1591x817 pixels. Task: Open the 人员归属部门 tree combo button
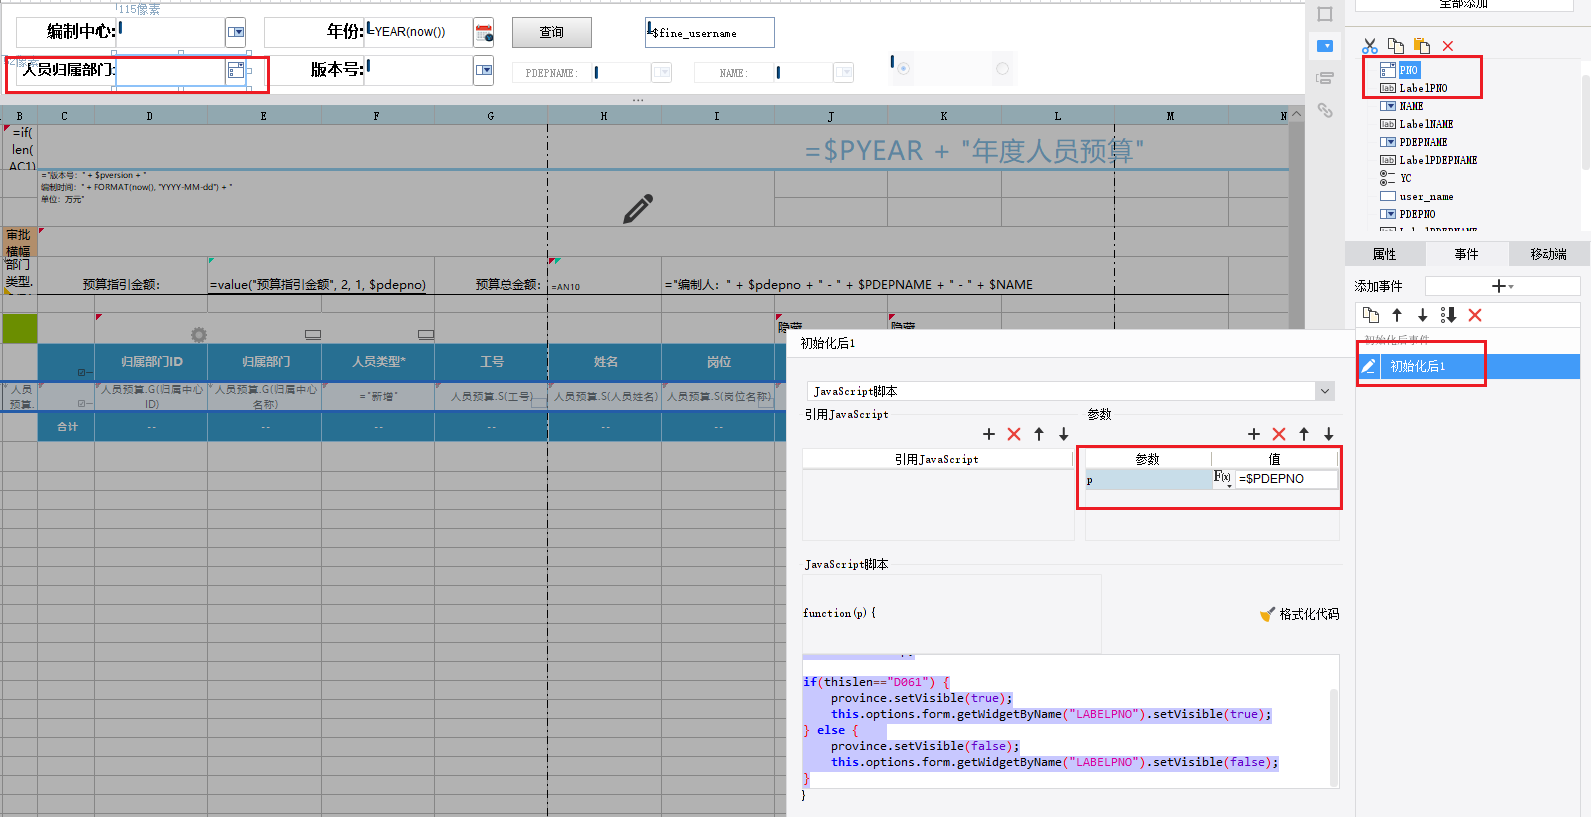(x=236, y=70)
